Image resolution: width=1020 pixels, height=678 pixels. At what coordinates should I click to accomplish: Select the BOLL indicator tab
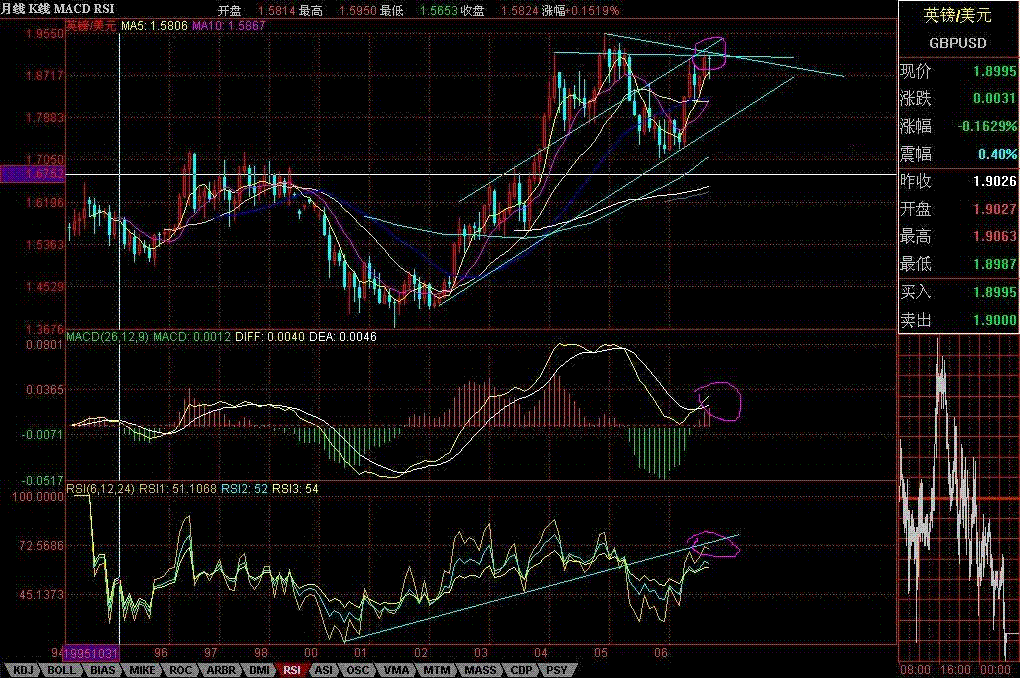(x=62, y=669)
